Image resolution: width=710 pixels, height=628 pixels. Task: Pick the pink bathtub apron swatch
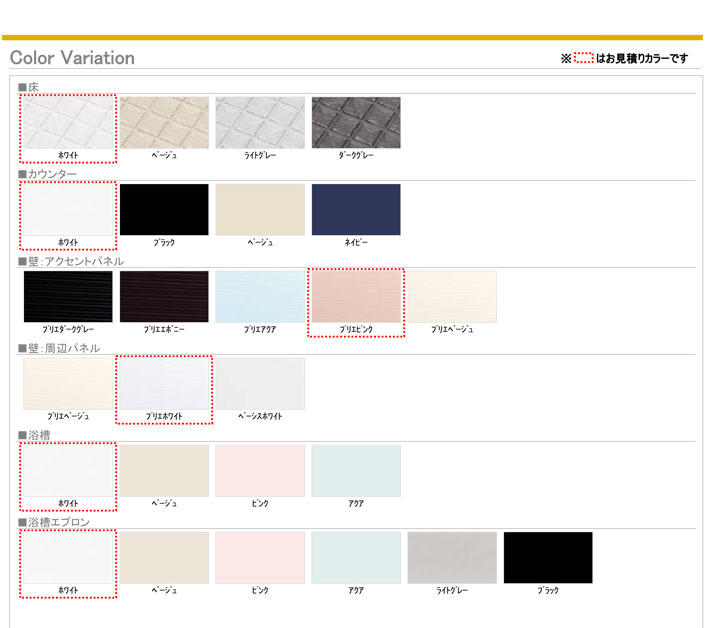click(x=260, y=557)
